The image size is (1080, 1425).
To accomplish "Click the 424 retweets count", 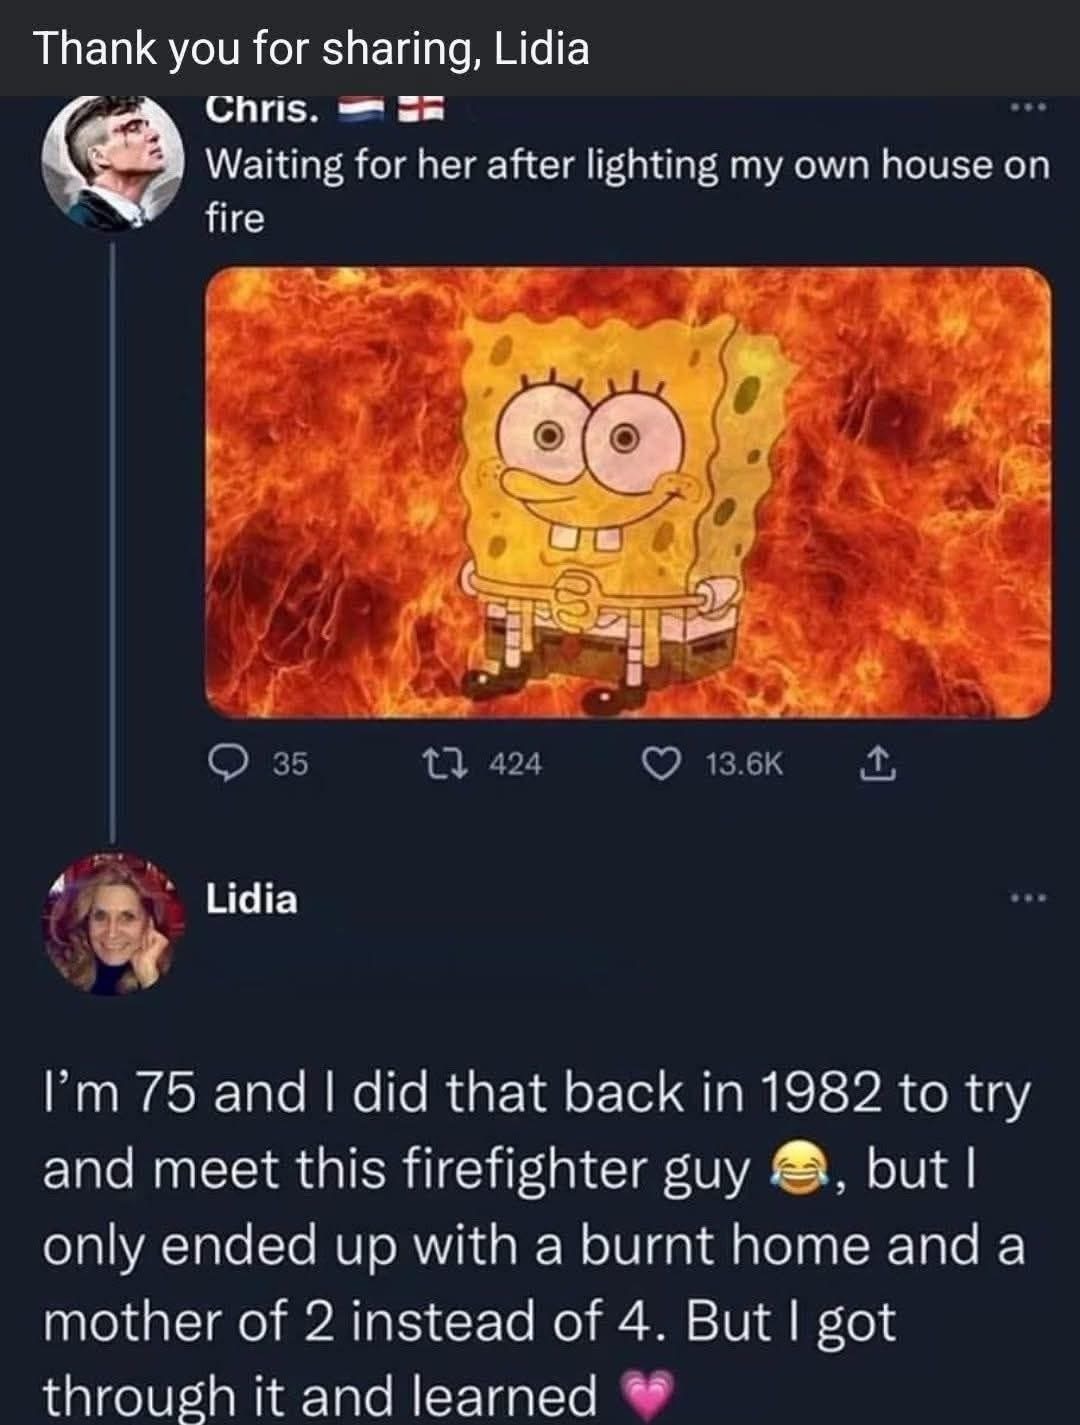I will (516, 764).
